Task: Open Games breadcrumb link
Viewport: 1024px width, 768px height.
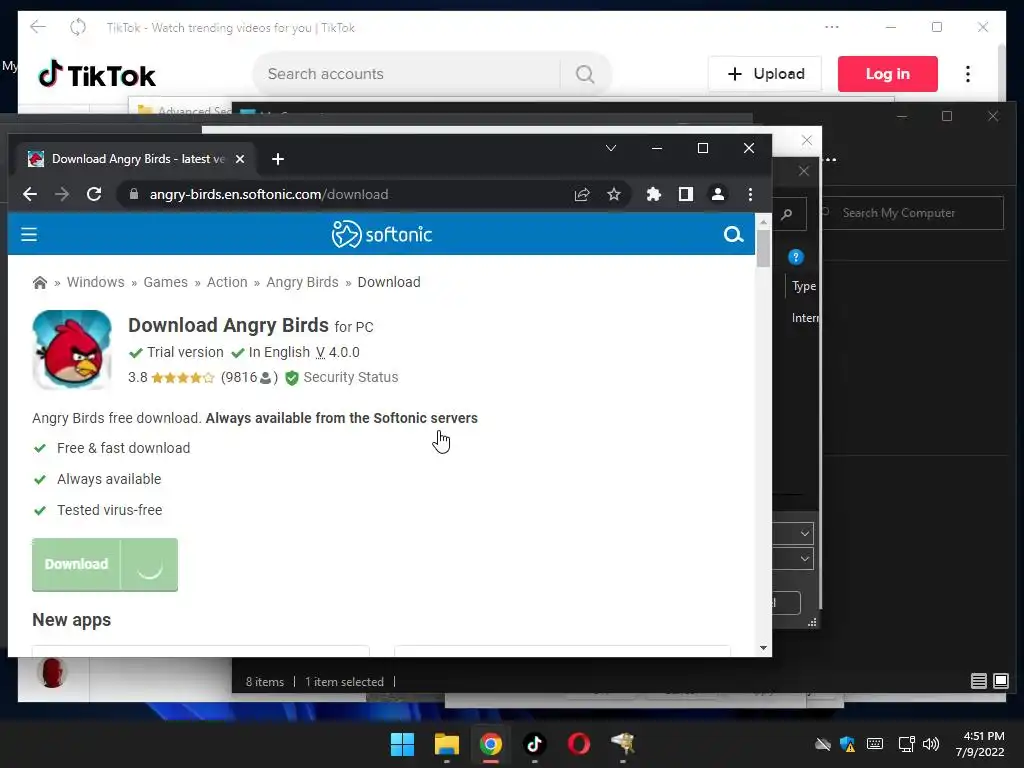Action: [165, 282]
